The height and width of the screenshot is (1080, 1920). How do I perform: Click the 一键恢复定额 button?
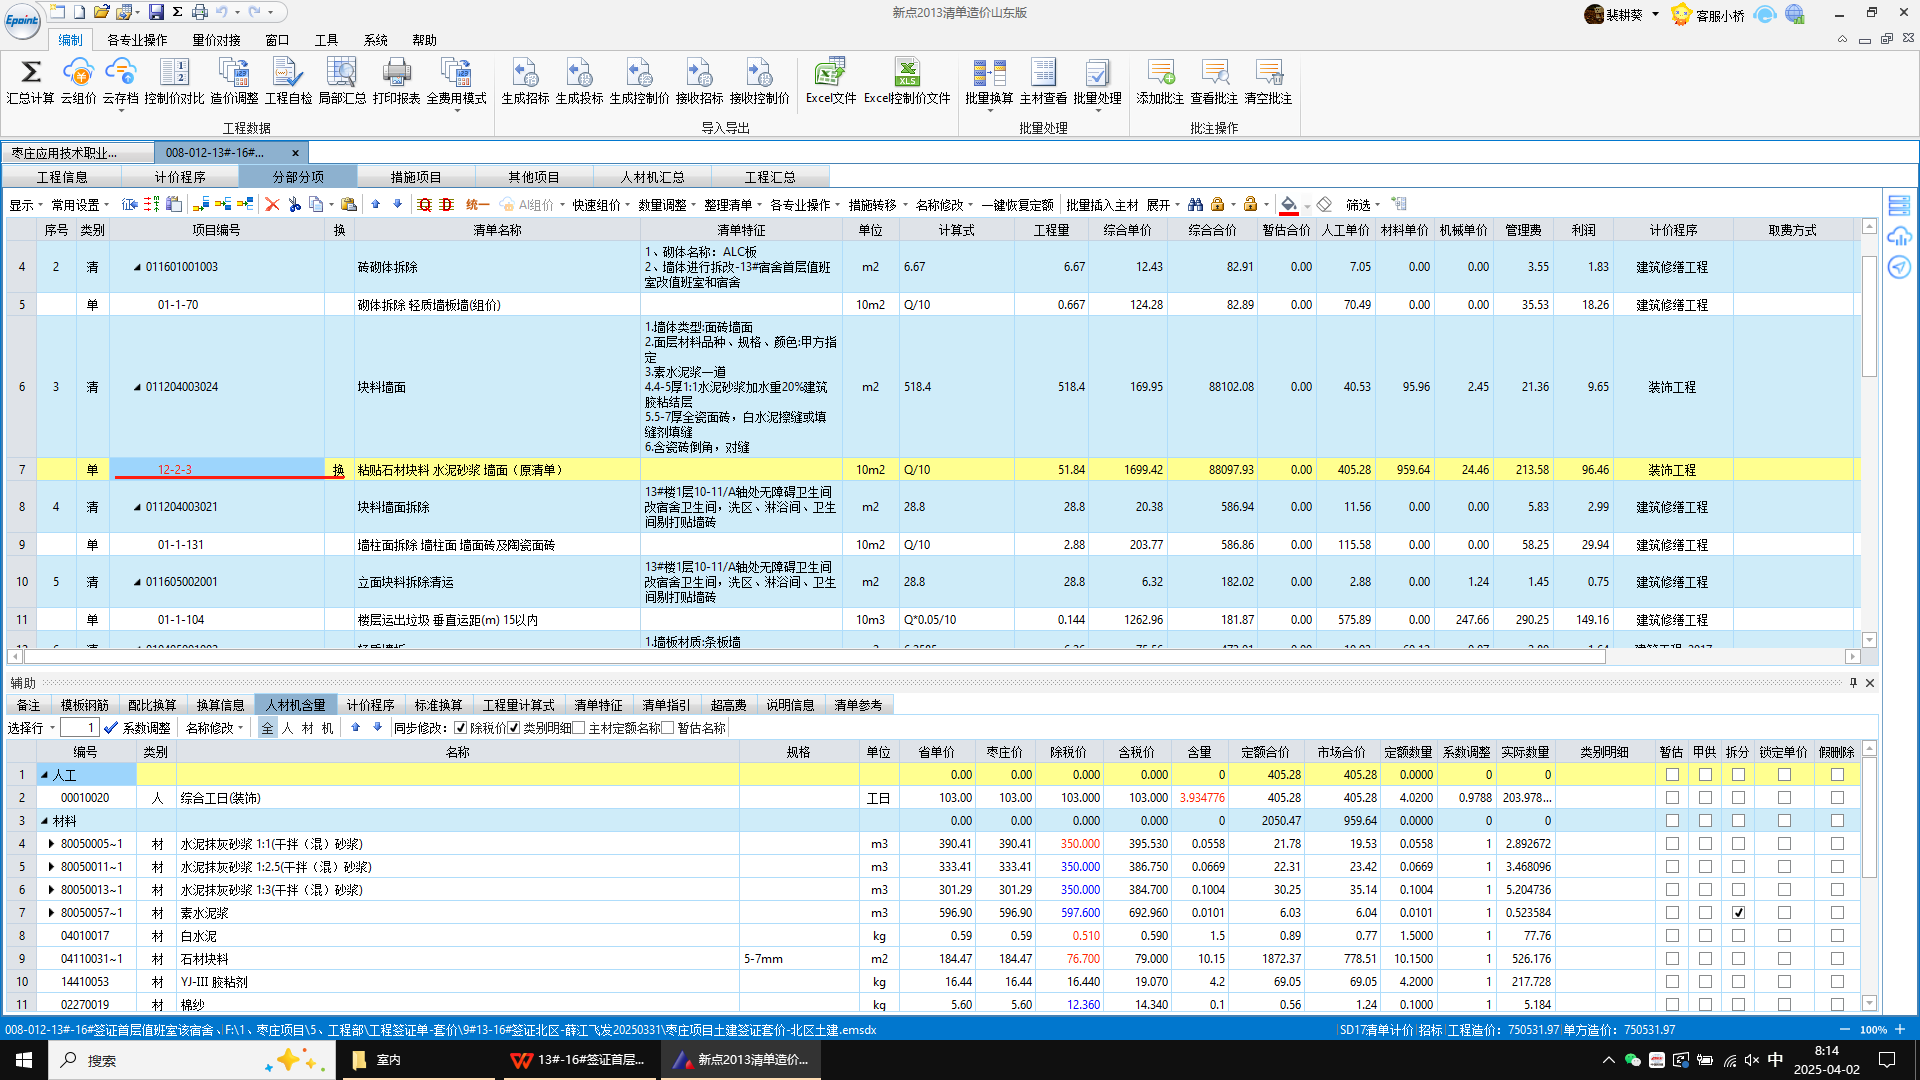1017,205
